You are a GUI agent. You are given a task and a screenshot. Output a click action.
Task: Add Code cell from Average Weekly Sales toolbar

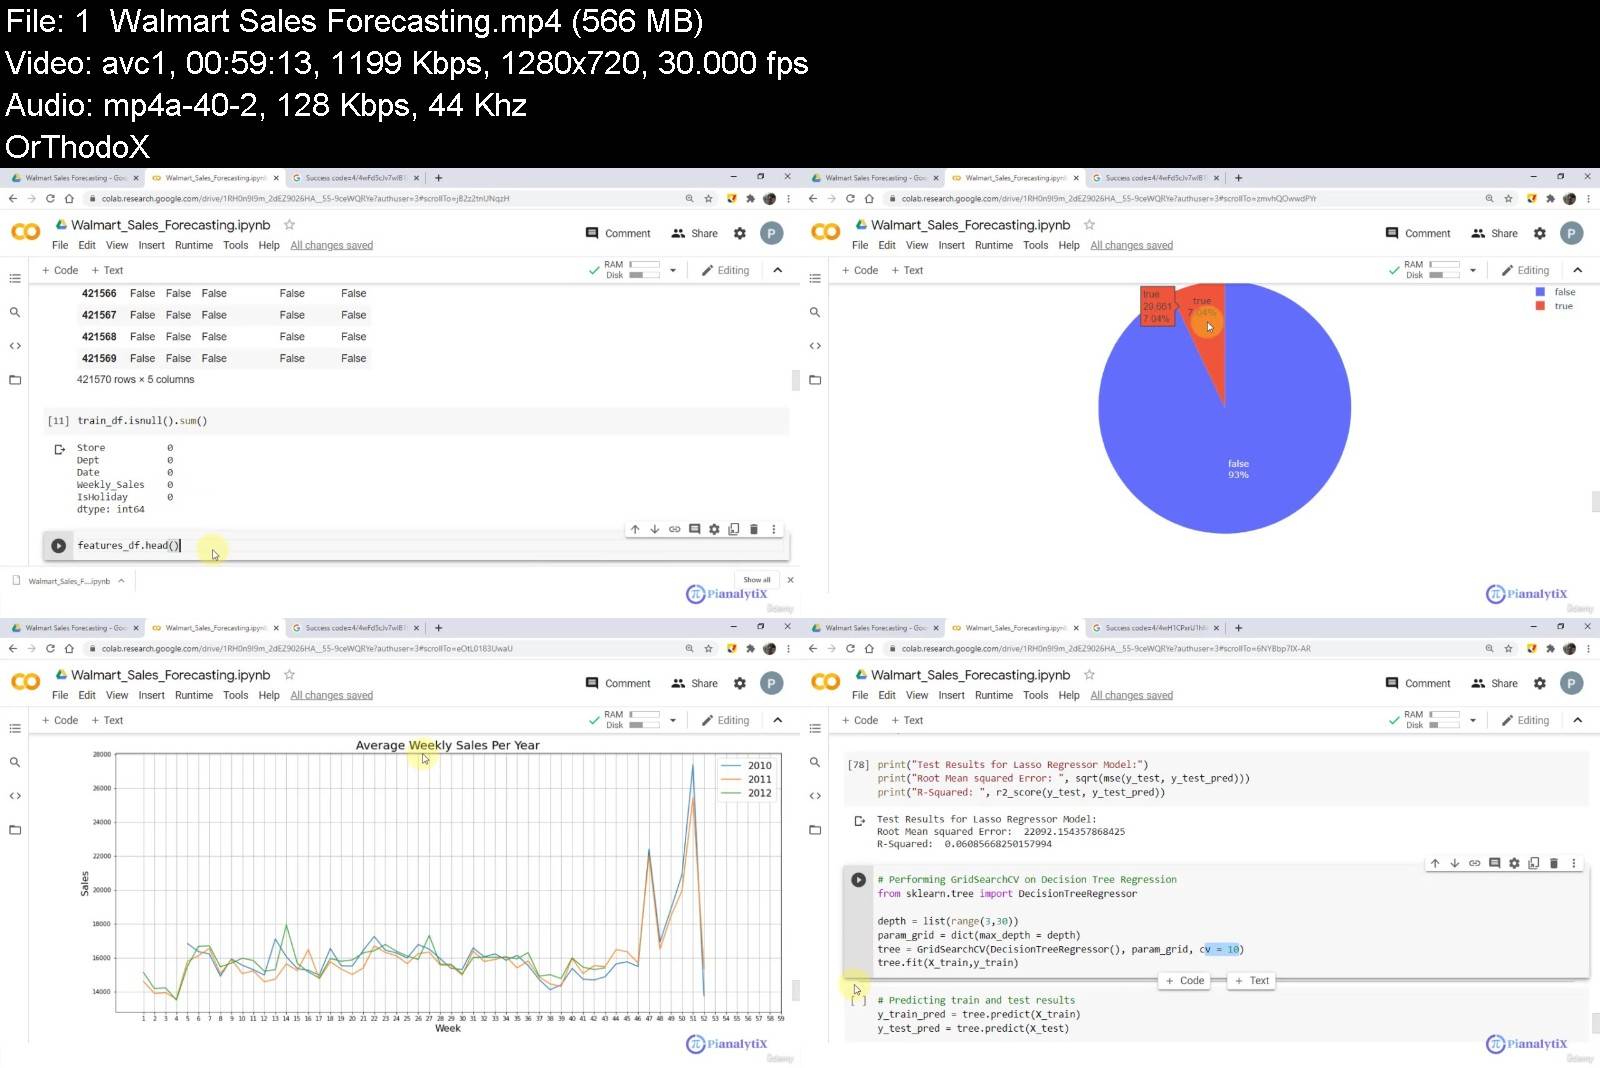click(x=60, y=720)
